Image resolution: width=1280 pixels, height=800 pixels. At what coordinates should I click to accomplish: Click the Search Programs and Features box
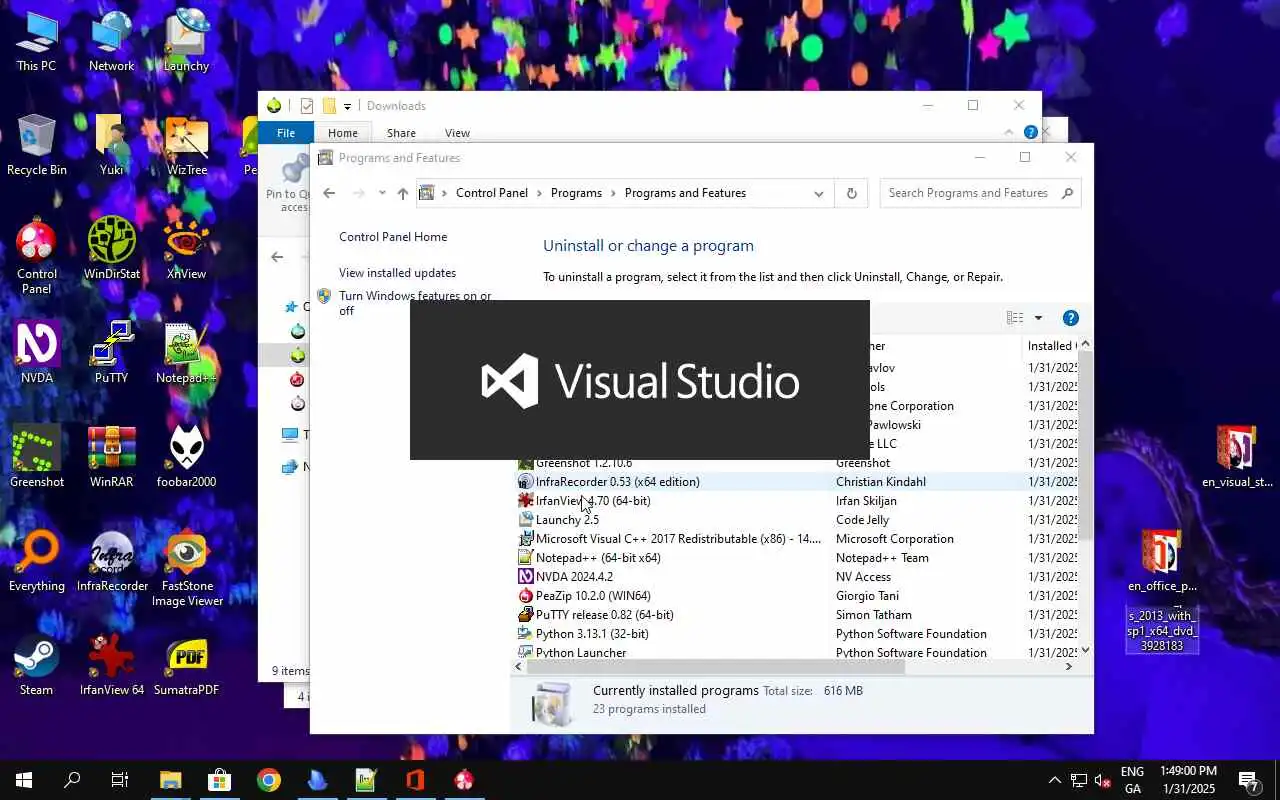tap(980, 193)
